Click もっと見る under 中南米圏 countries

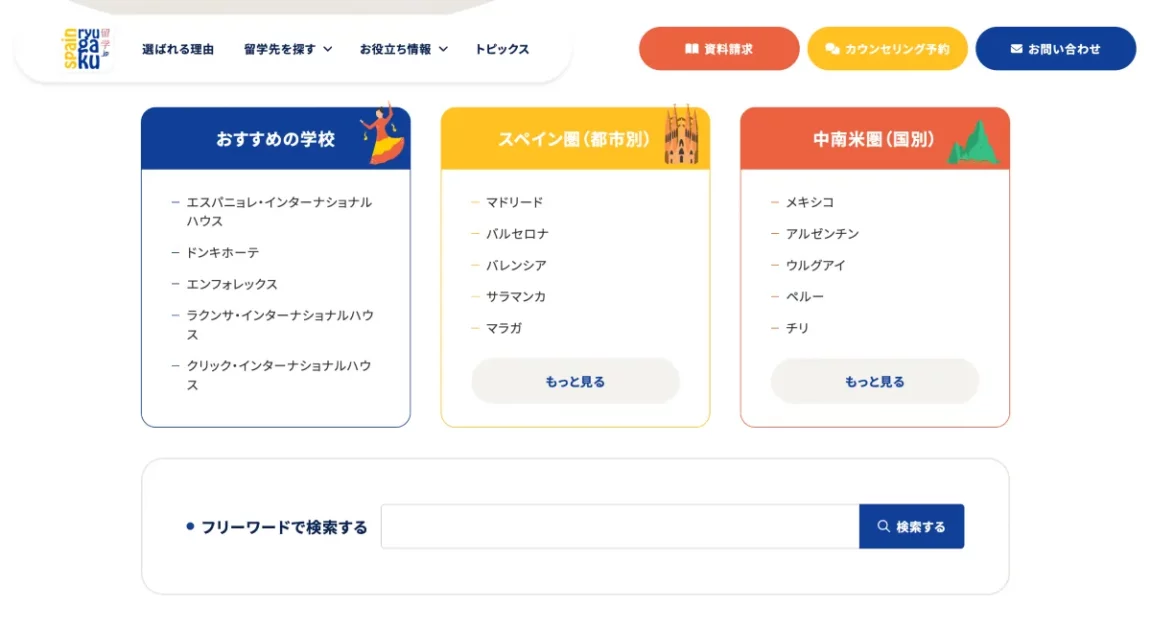(x=875, y=381)
